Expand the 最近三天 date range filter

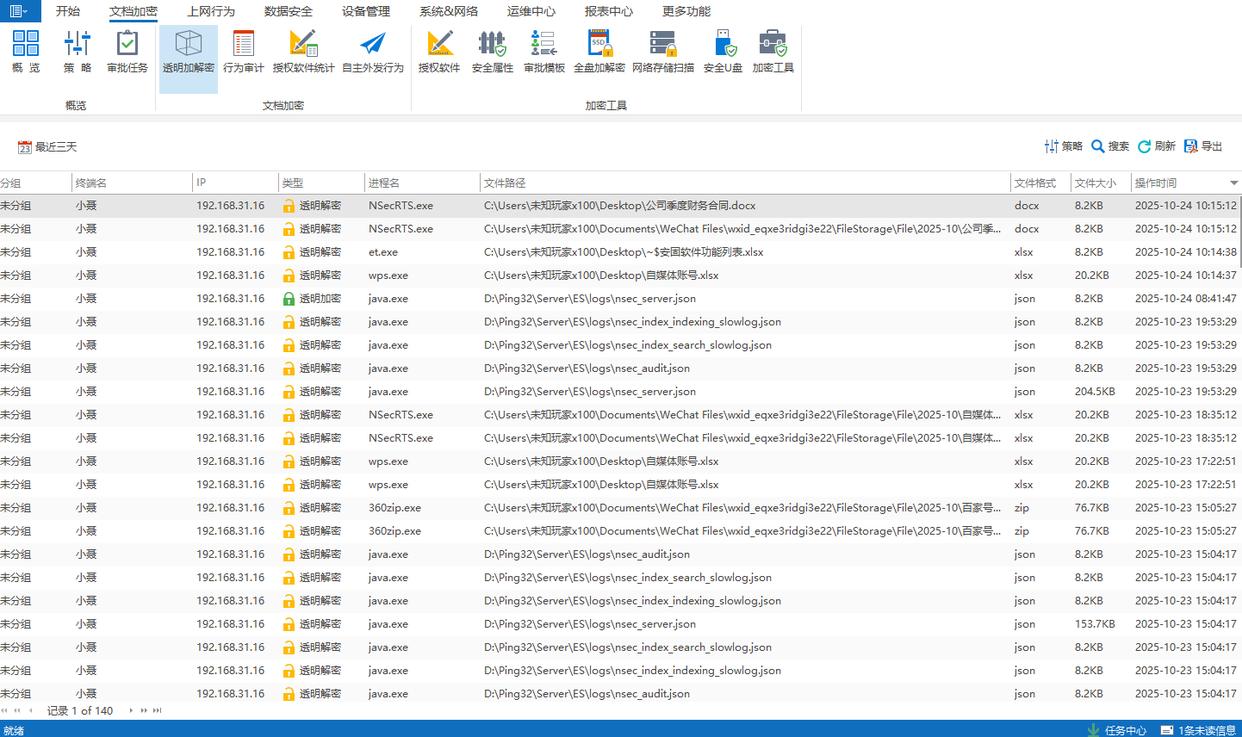47,147
